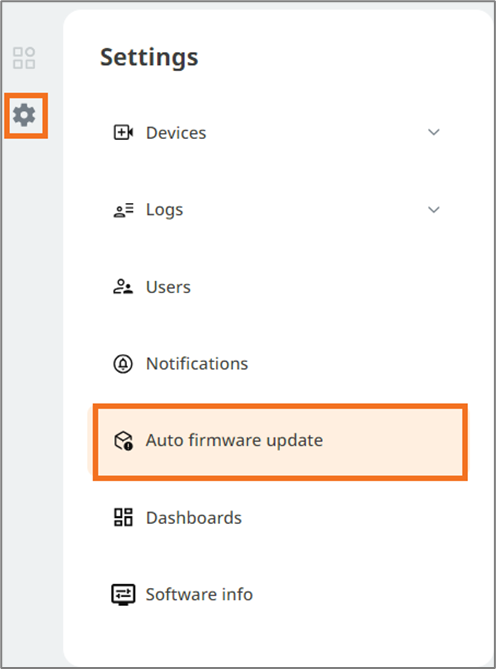Screen dimensions: 496x669
Task: Select the Auto firmware update text
Action: tap(234, 441)
